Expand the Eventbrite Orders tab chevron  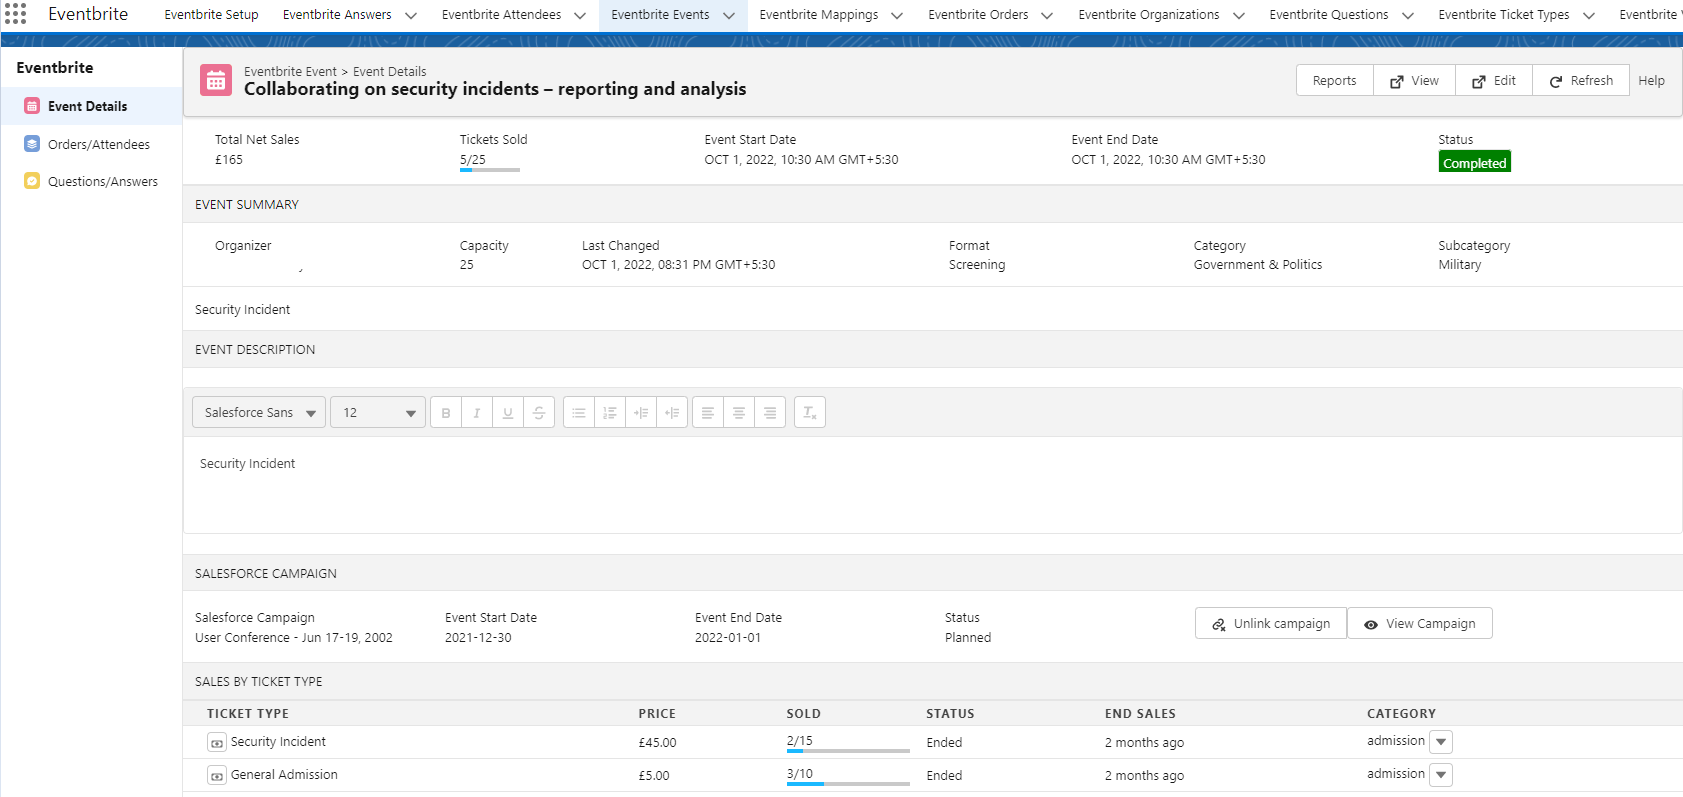coord(1047,15)
